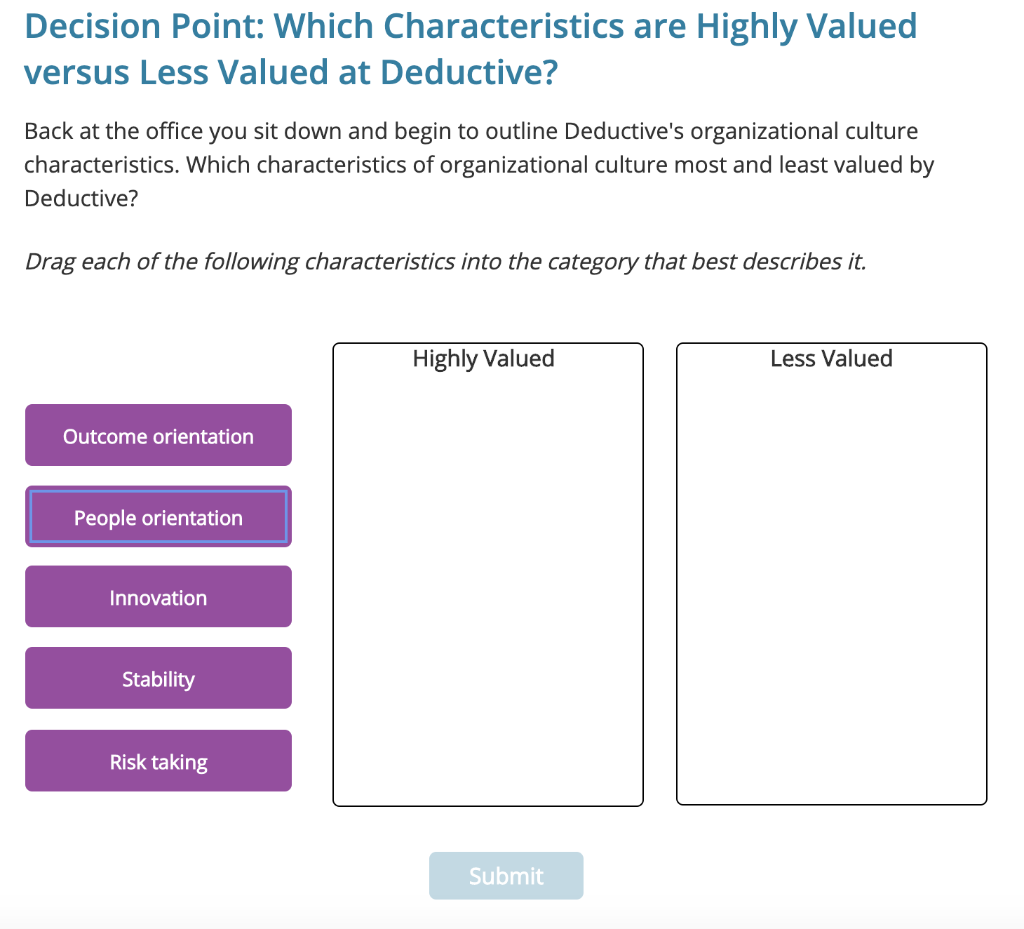Viewport: 1024px width, 929px height.
Task: Click inside the Highly Valued drop box
Action: pyautogui.click(x=487, y=590)
